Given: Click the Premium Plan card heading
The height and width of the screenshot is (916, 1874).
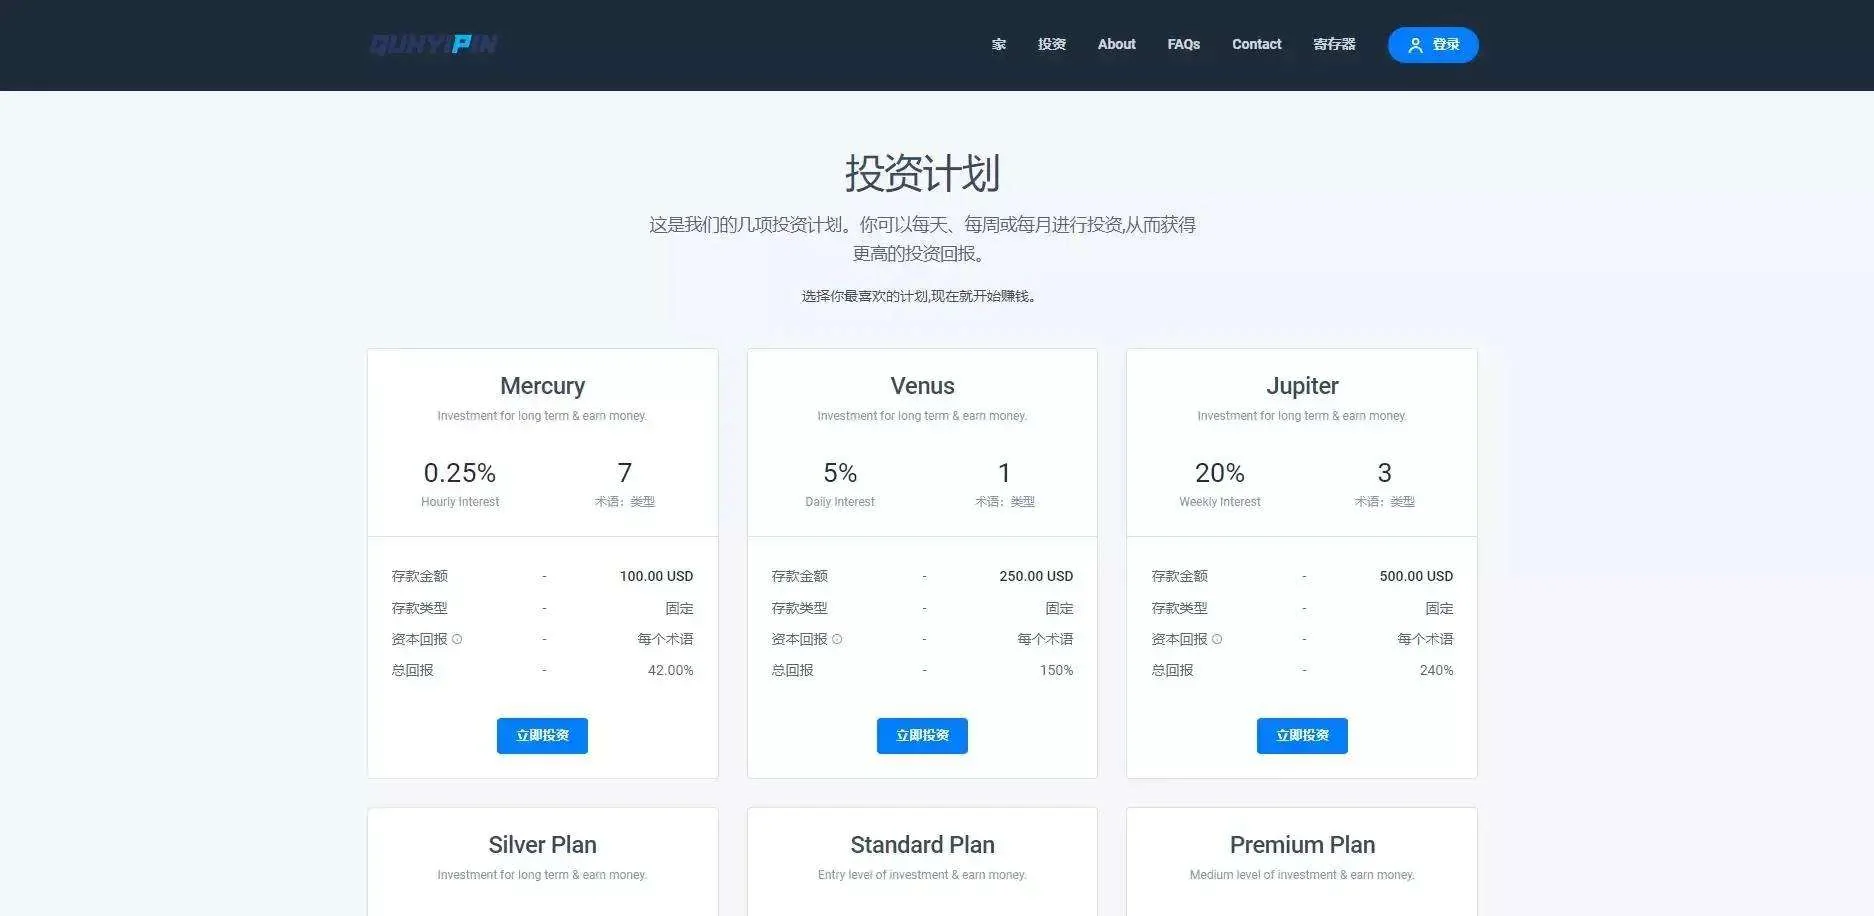Looking at the screenshot, I should click(1302, 845).
